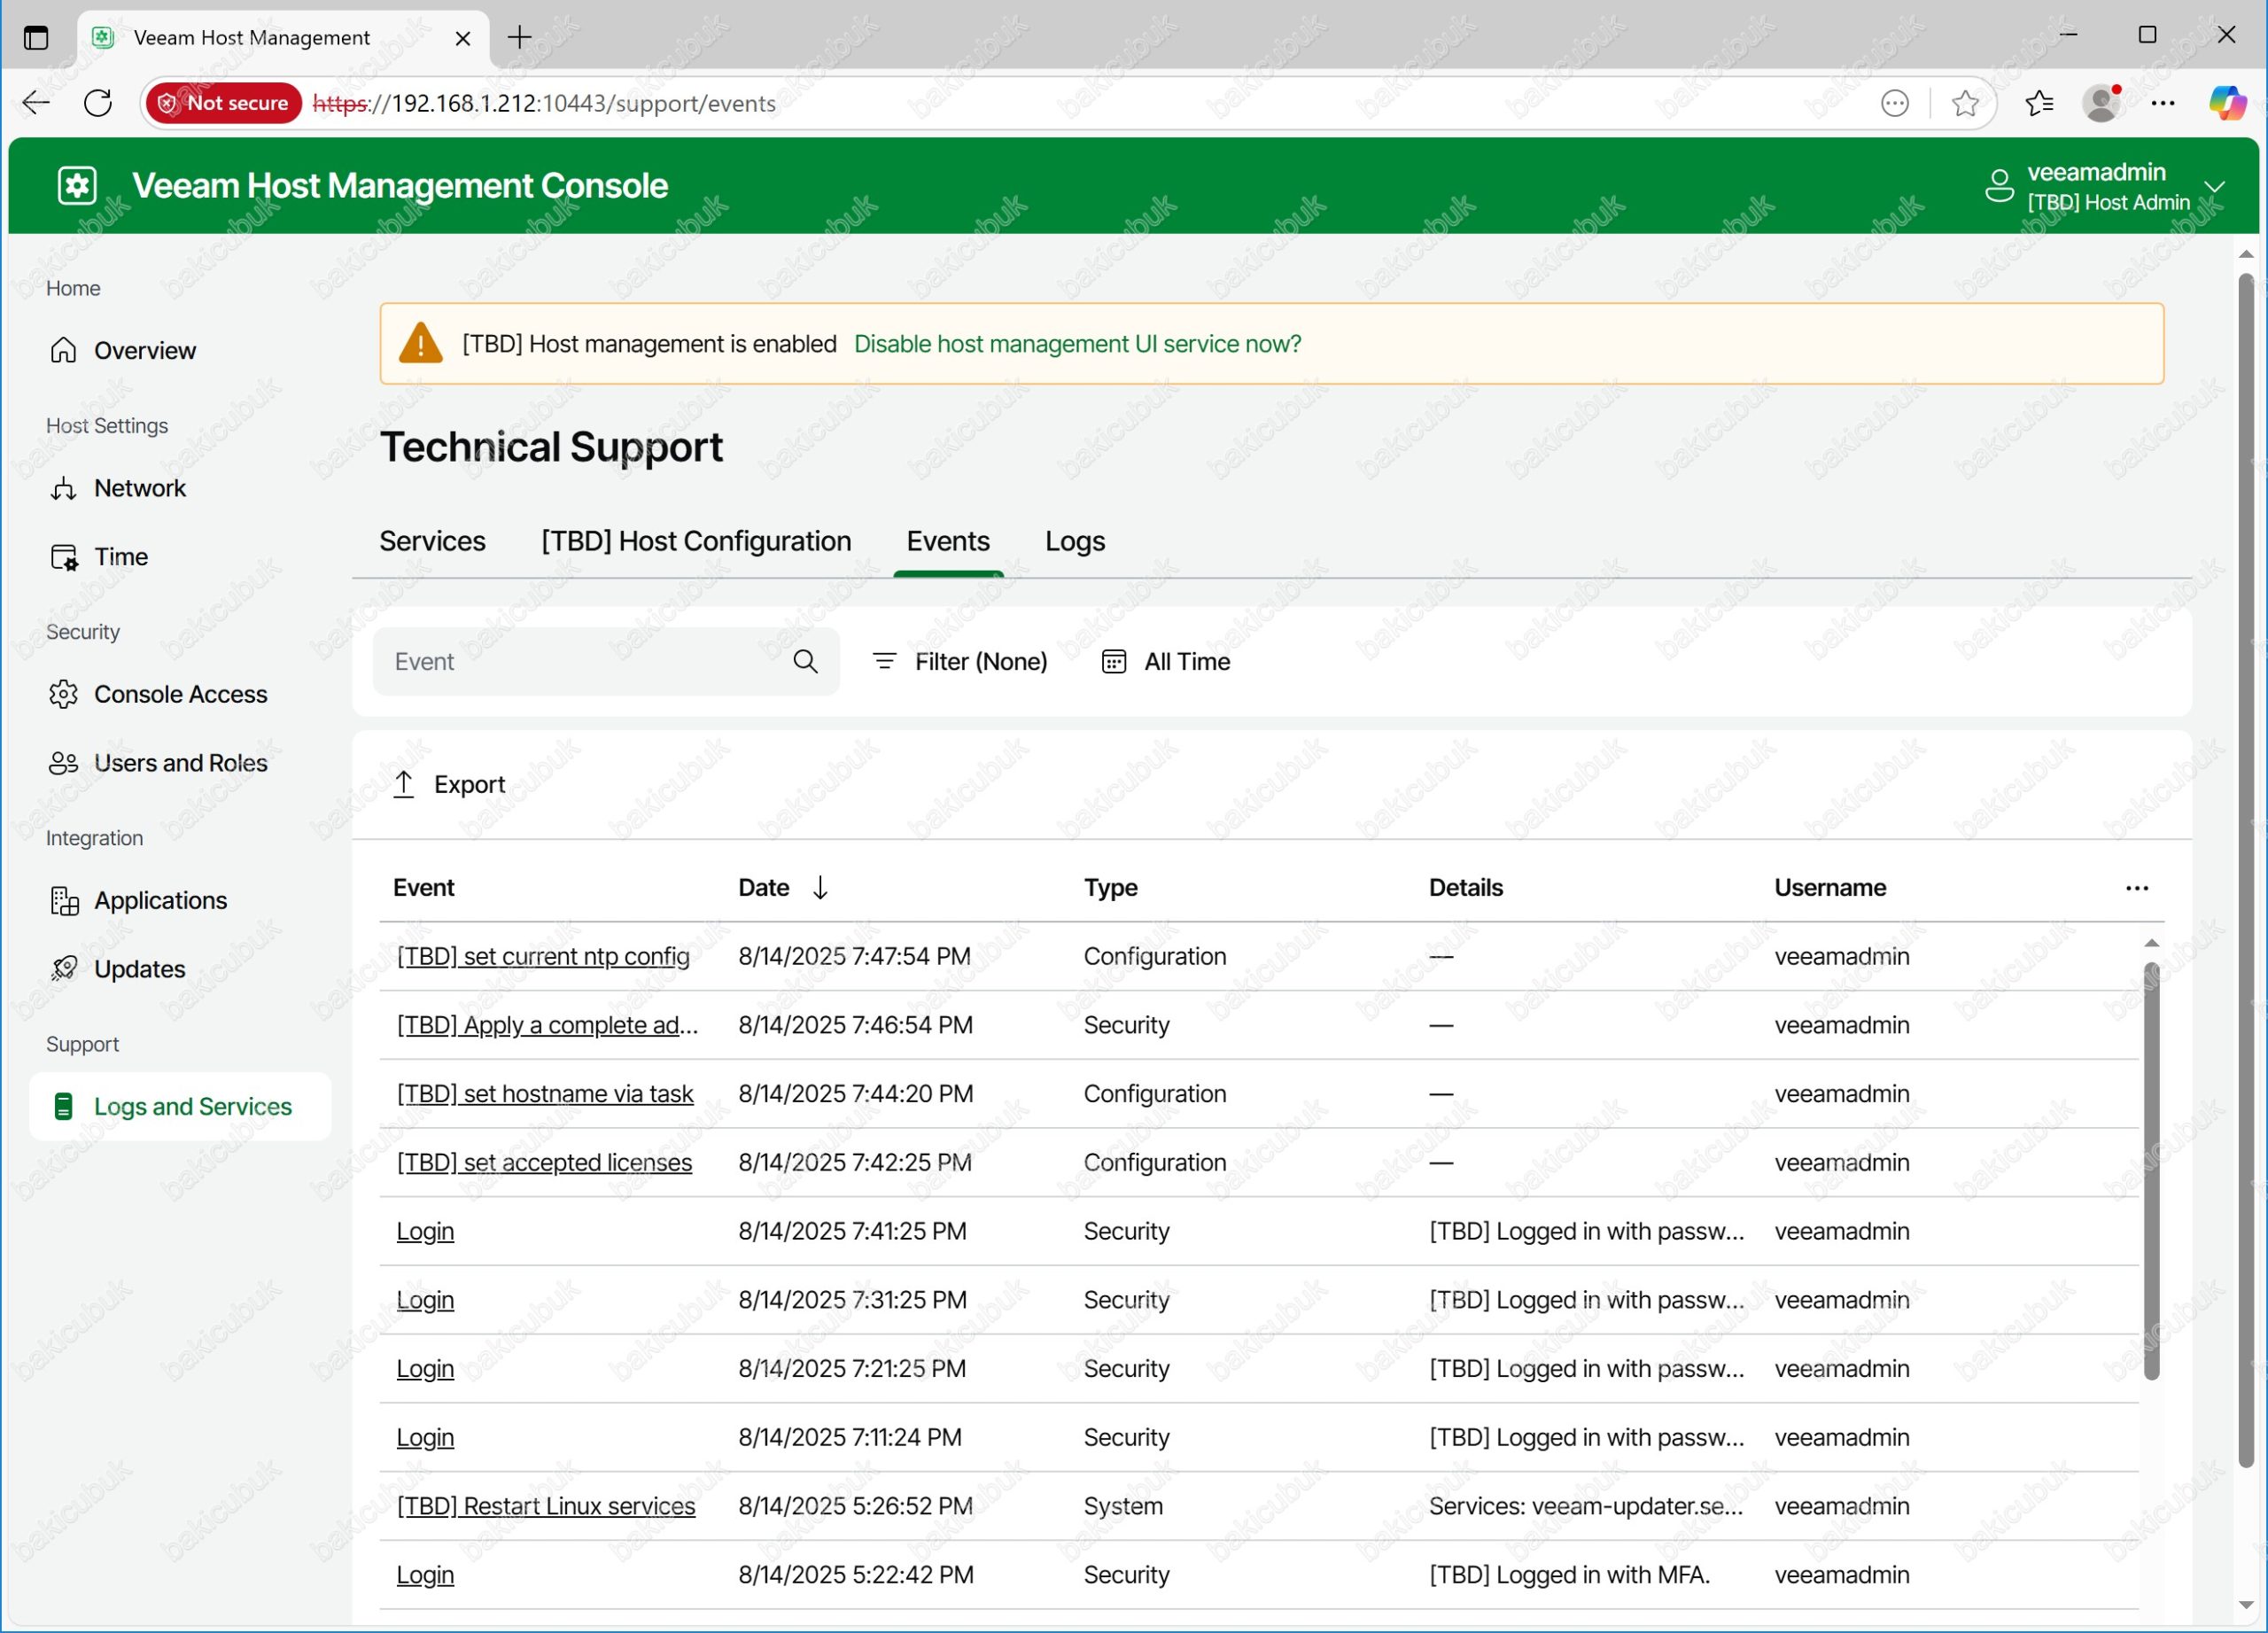The height and width of the screenshot is (1633, 2268).
Task: Open the tab actions menu icon
Action: coord(36,38)
